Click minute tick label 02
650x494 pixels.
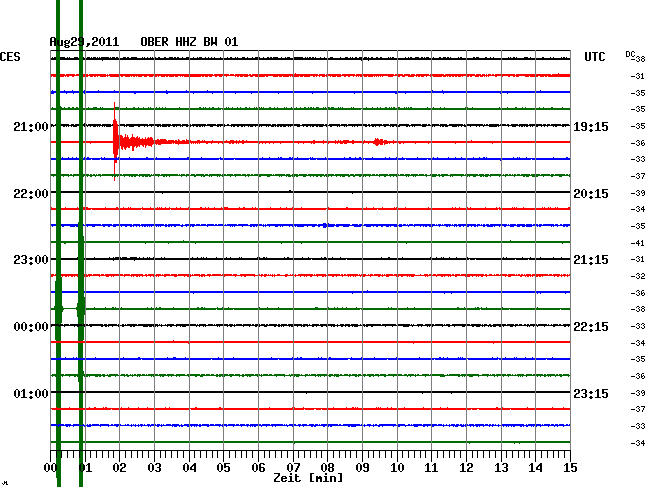coord(119,468)
